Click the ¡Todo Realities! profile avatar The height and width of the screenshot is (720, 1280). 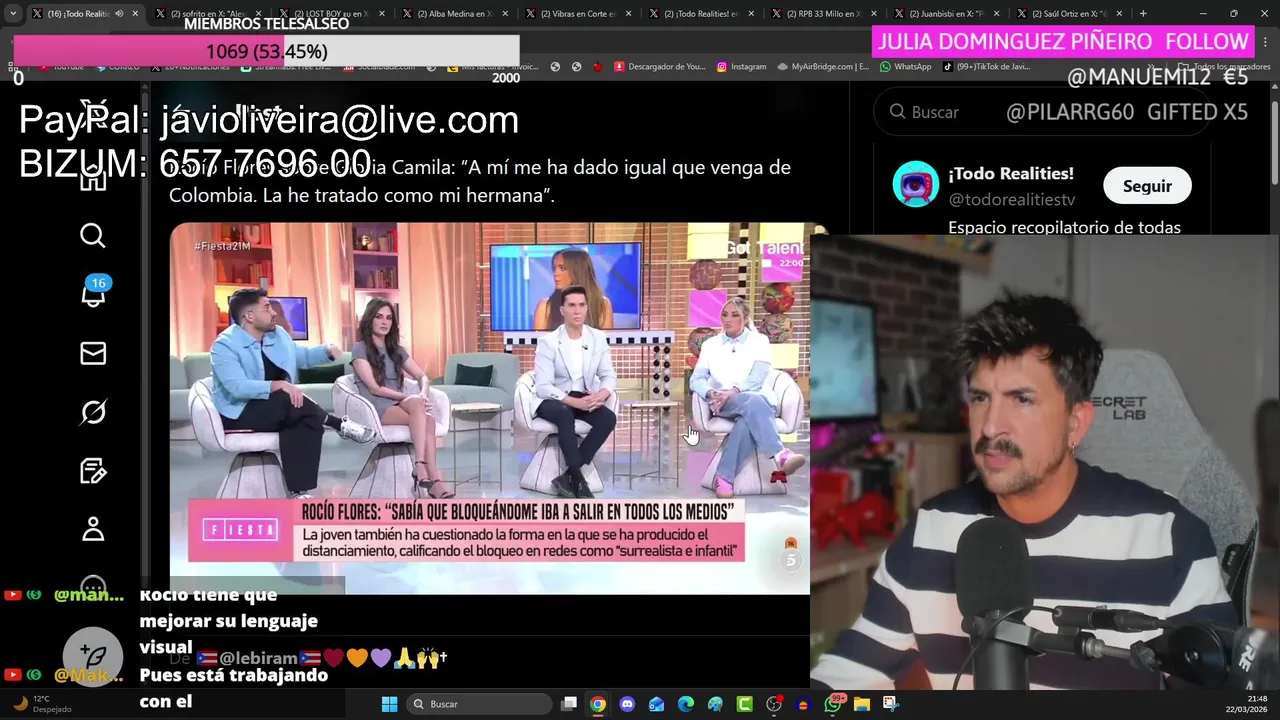pyautogui.click(x=915, y=185)
